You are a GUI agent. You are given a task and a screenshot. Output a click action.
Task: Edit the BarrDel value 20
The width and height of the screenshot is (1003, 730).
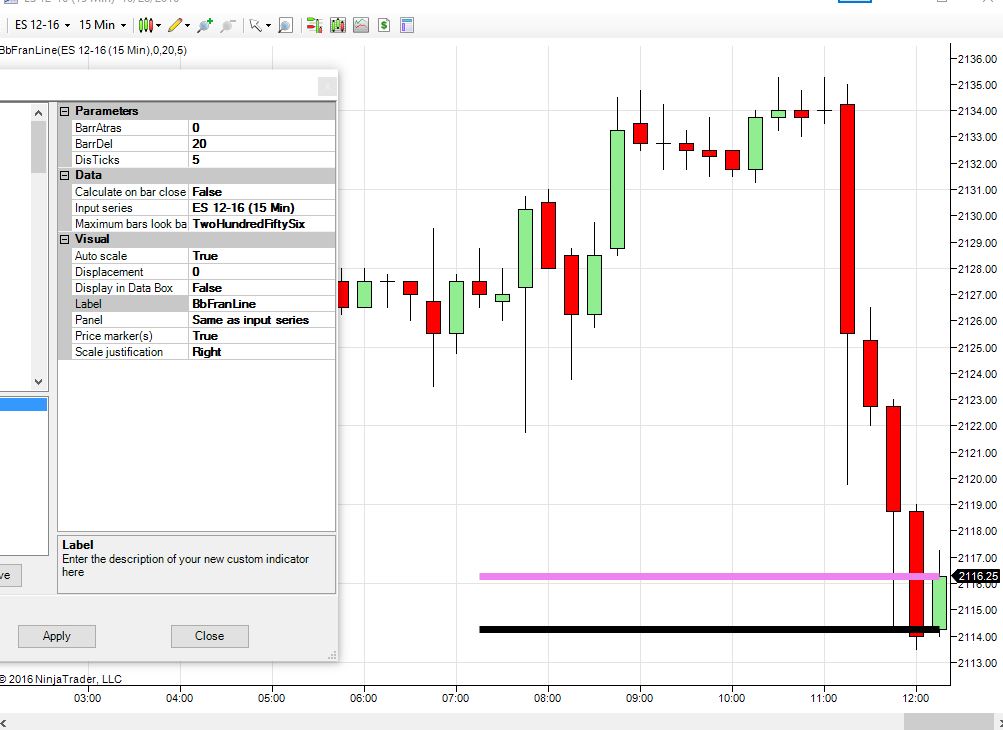coord(262,144)
